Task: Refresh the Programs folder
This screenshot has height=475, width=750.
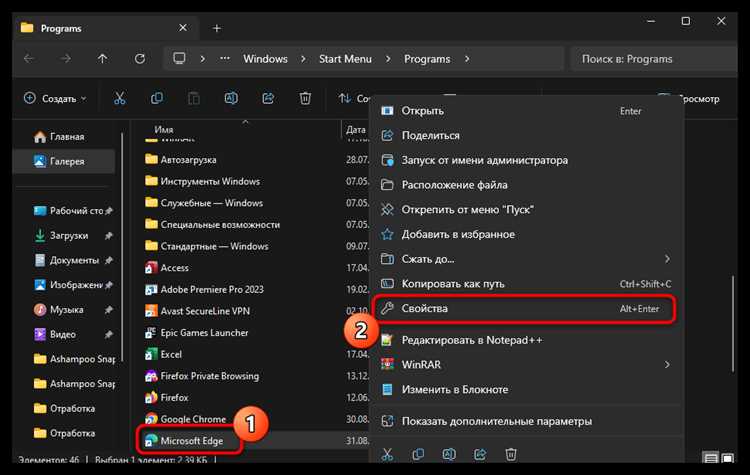Action: 140,59
